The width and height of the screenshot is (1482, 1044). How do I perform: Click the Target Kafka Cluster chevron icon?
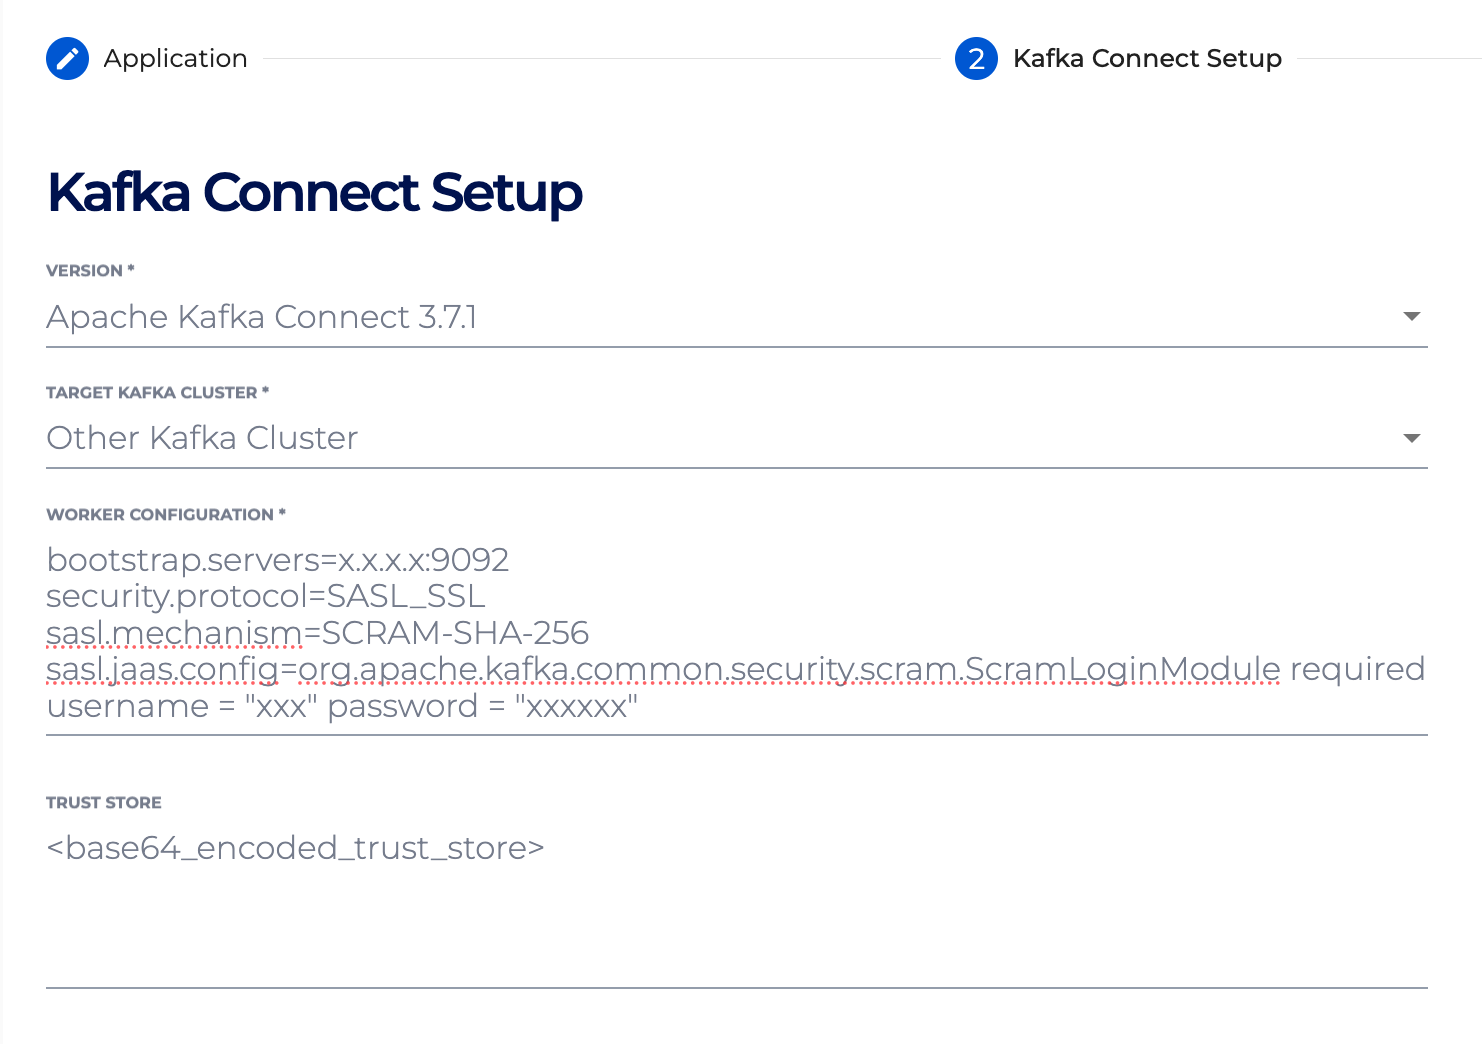click(x=1412, y=437)
